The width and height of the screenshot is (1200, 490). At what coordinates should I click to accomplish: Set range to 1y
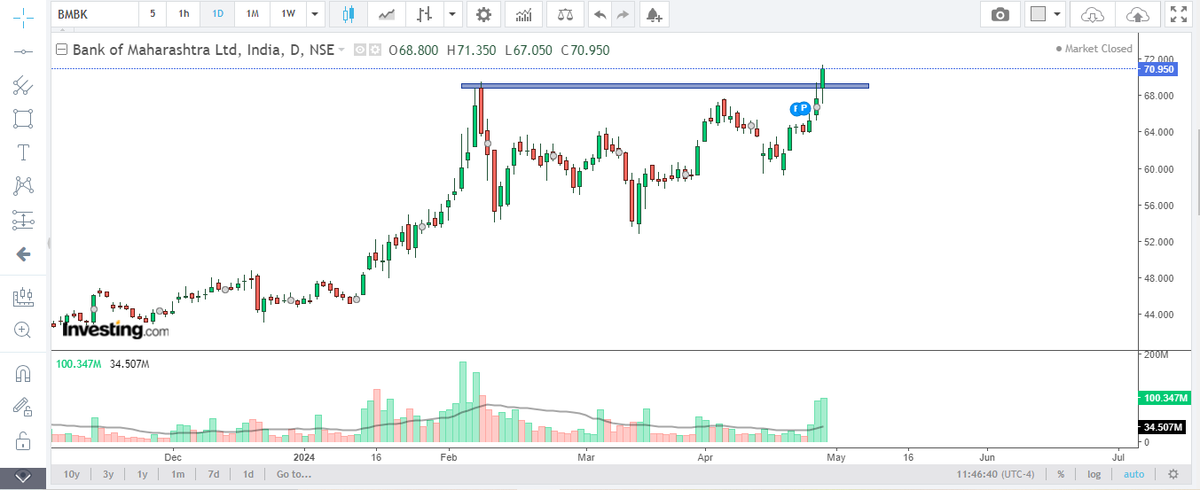point(143,474)
